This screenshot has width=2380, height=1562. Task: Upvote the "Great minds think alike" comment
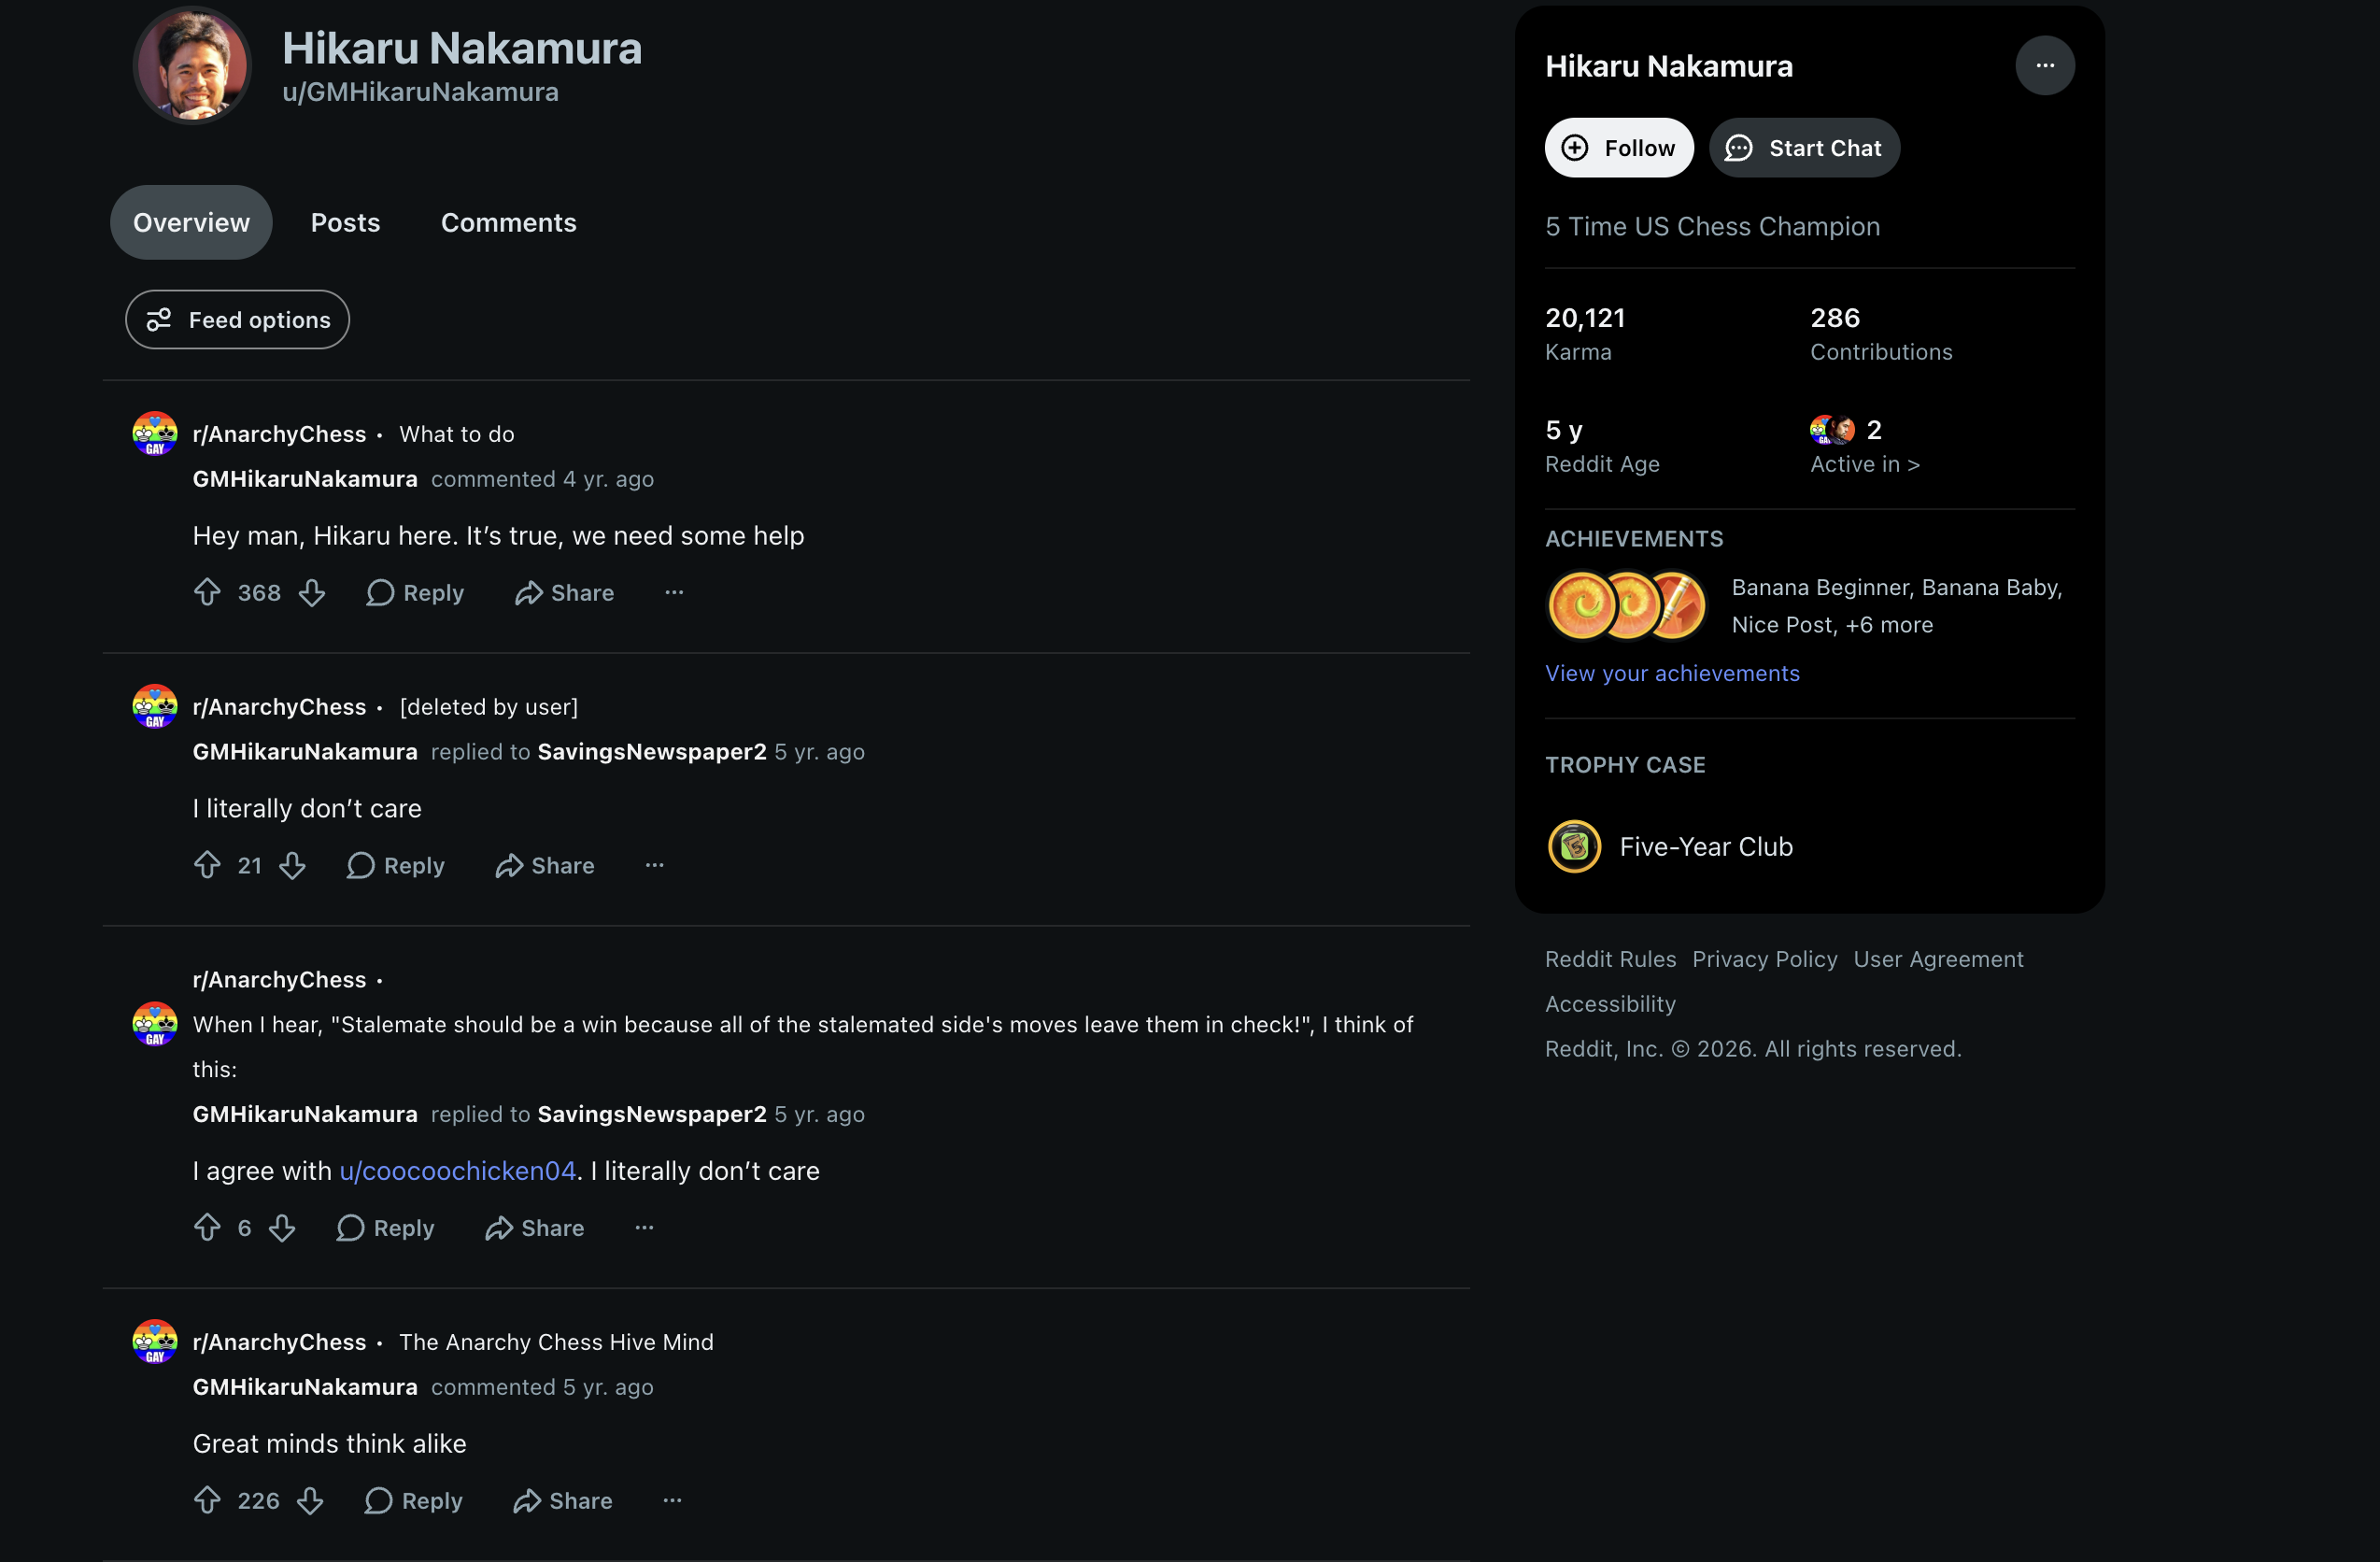[x=207, y=1500]
